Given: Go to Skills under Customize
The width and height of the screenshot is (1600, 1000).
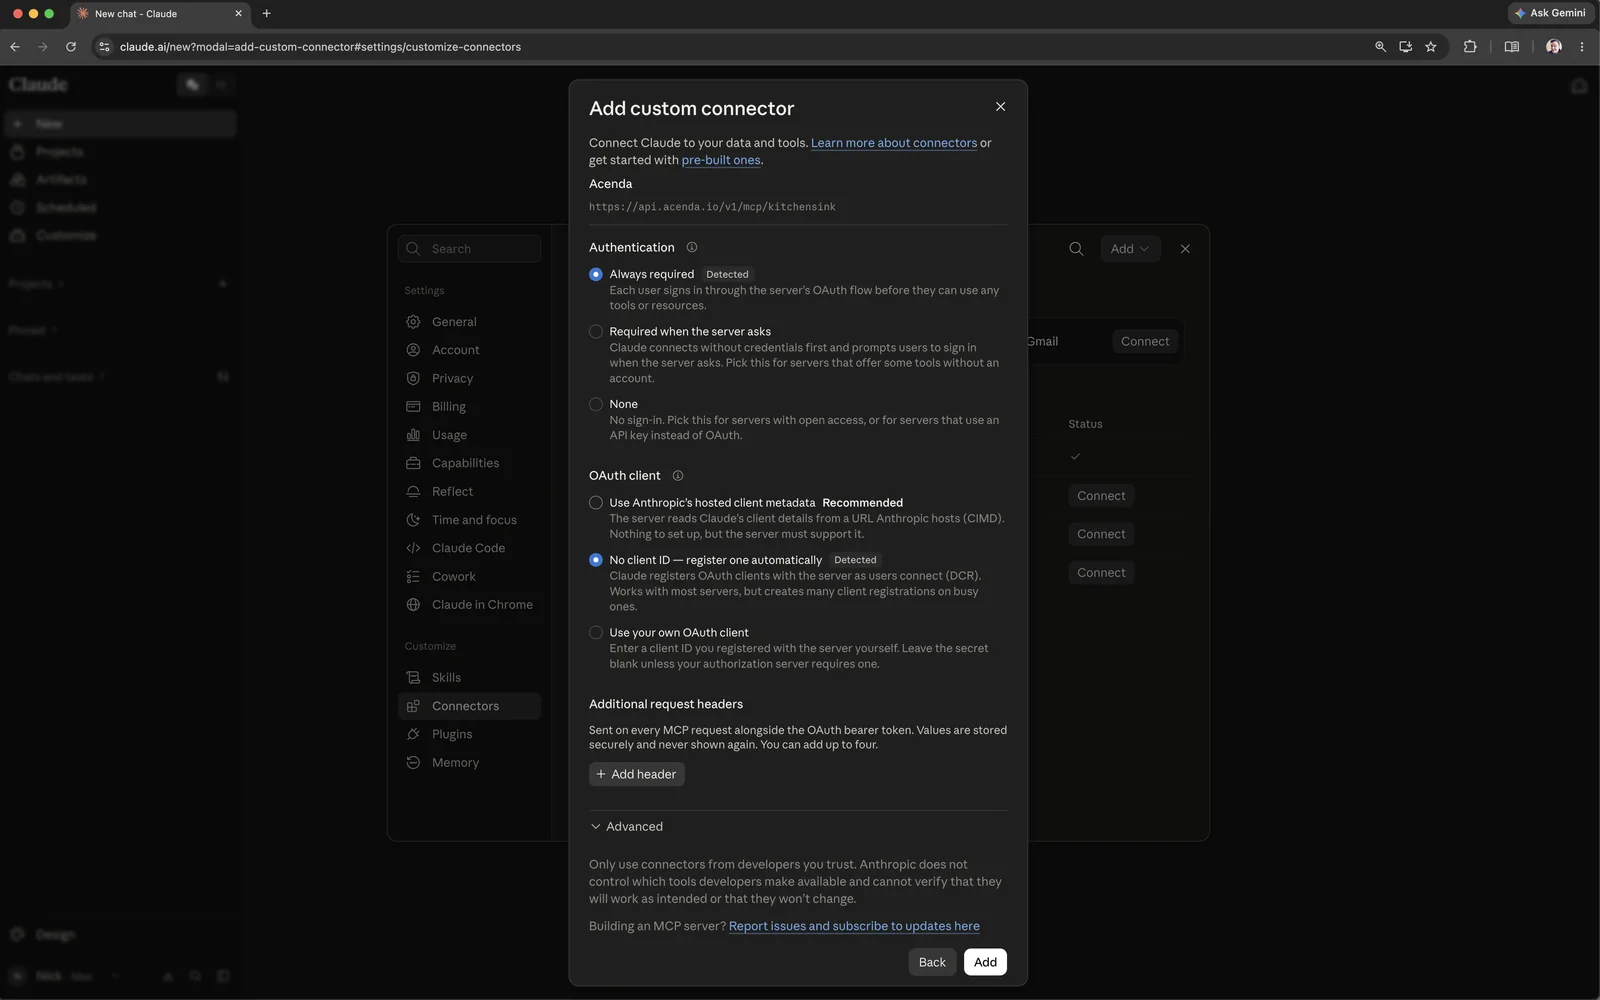Looking at the screenshot, I should click(469, 678).
